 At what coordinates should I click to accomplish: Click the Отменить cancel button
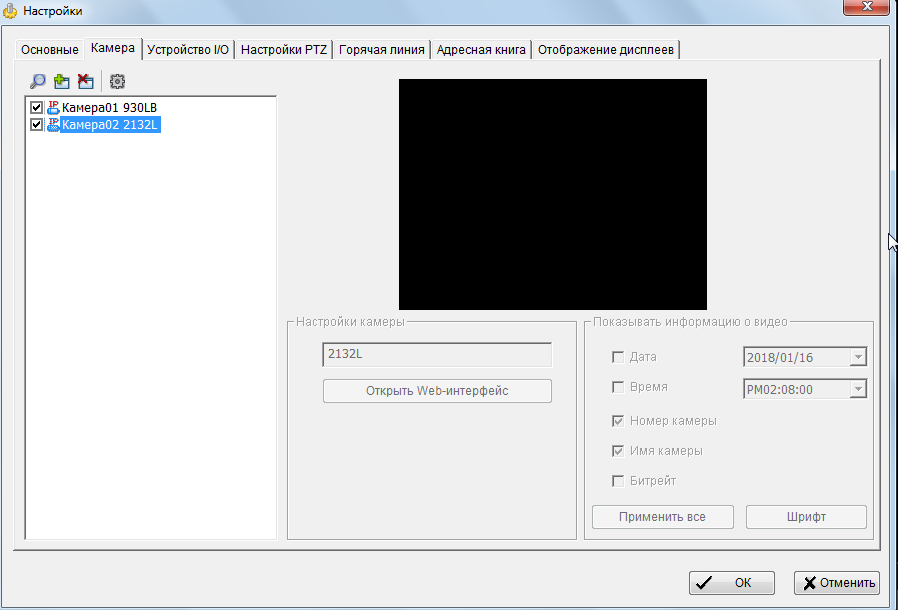pos(837,583)
